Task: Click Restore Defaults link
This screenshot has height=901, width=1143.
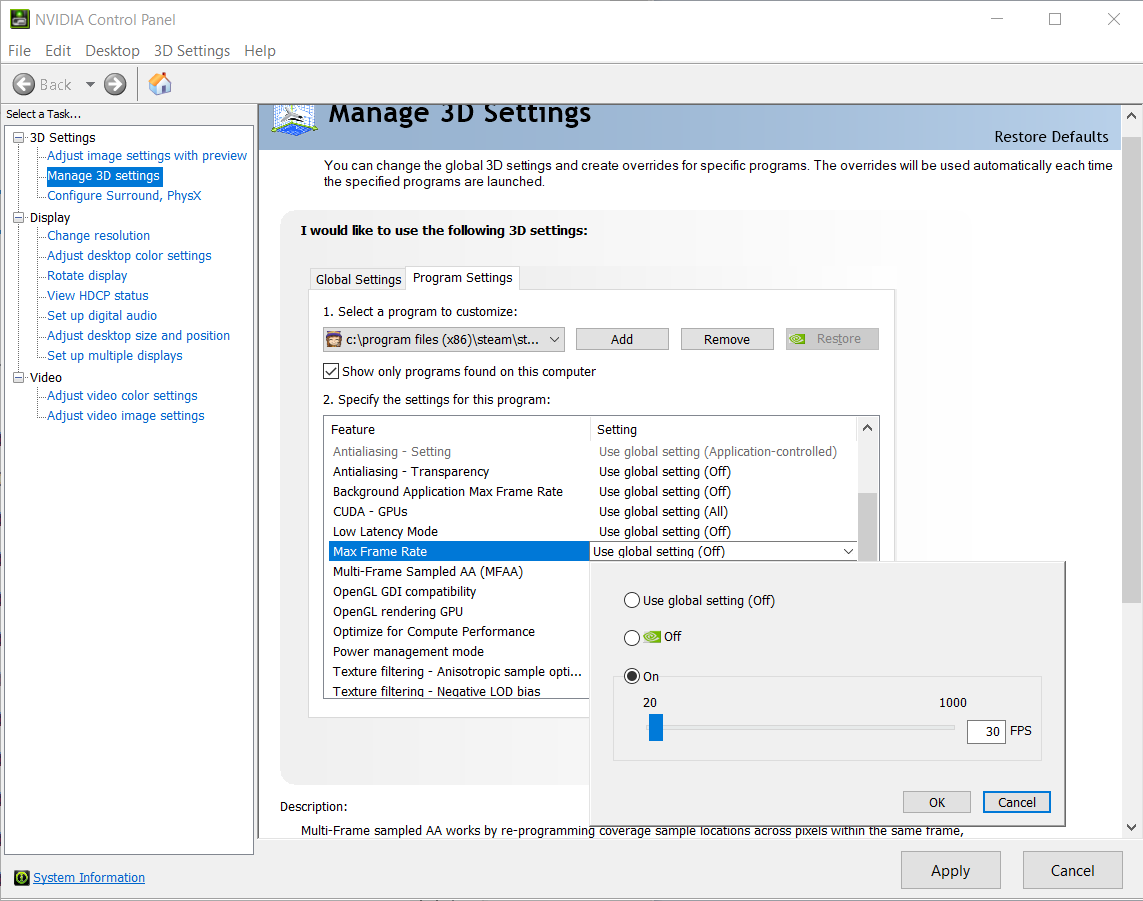Action: click(1051, 137)
